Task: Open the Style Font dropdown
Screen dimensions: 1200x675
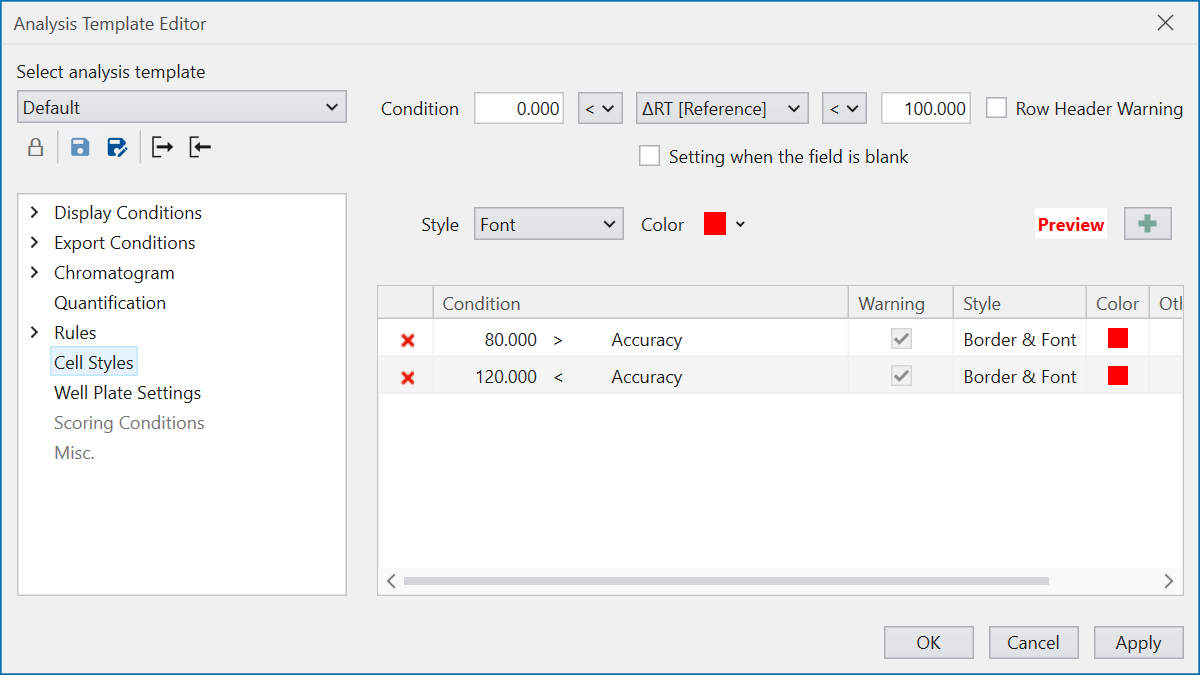Action: [548, 225]
